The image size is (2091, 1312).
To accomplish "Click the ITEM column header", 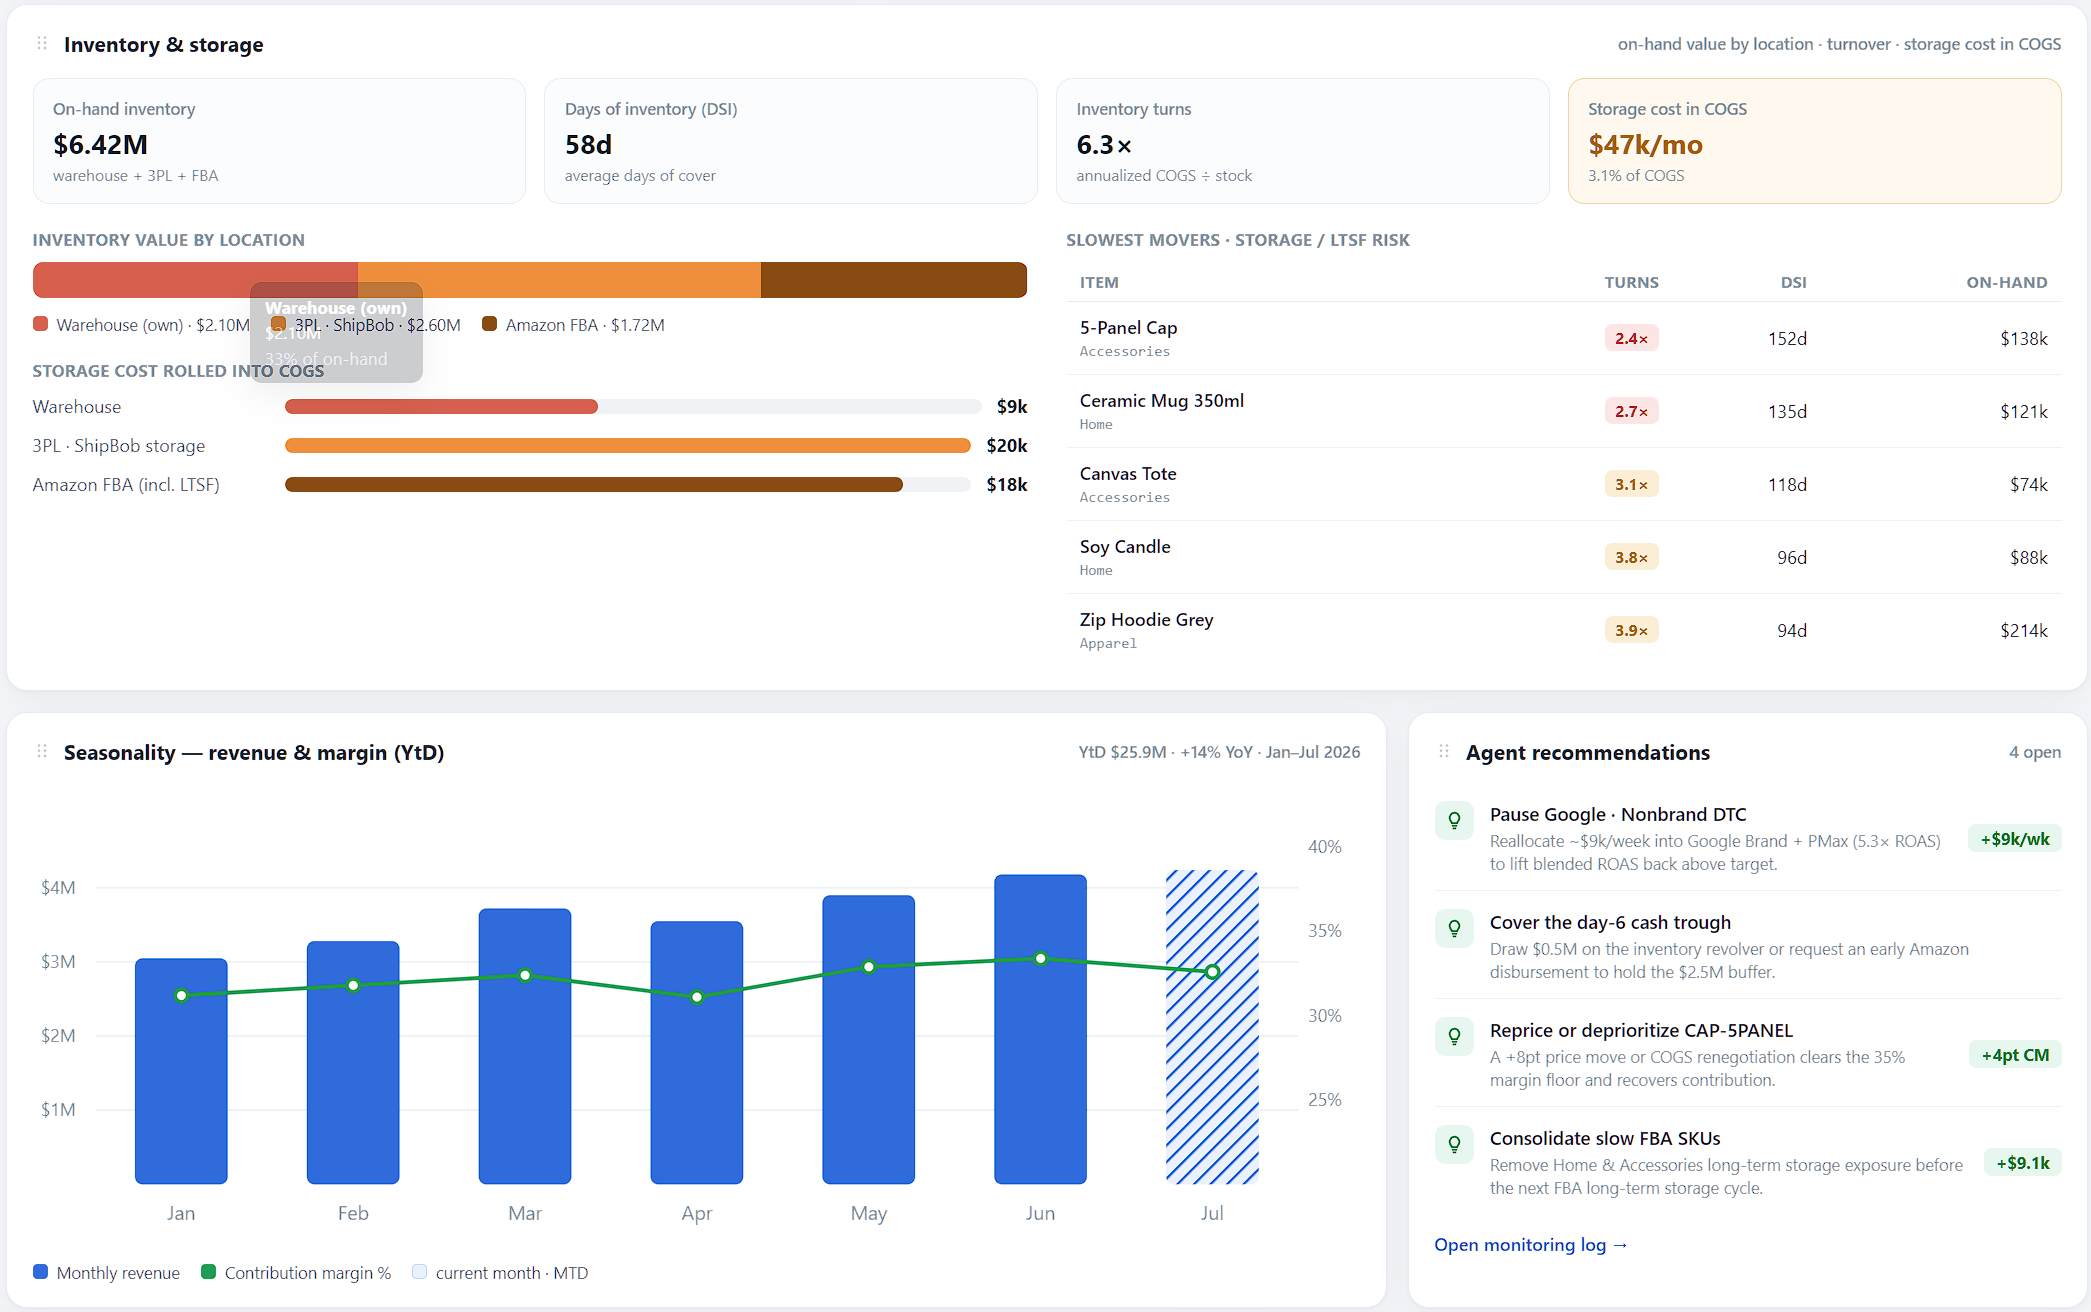I will coord(1099,283).
